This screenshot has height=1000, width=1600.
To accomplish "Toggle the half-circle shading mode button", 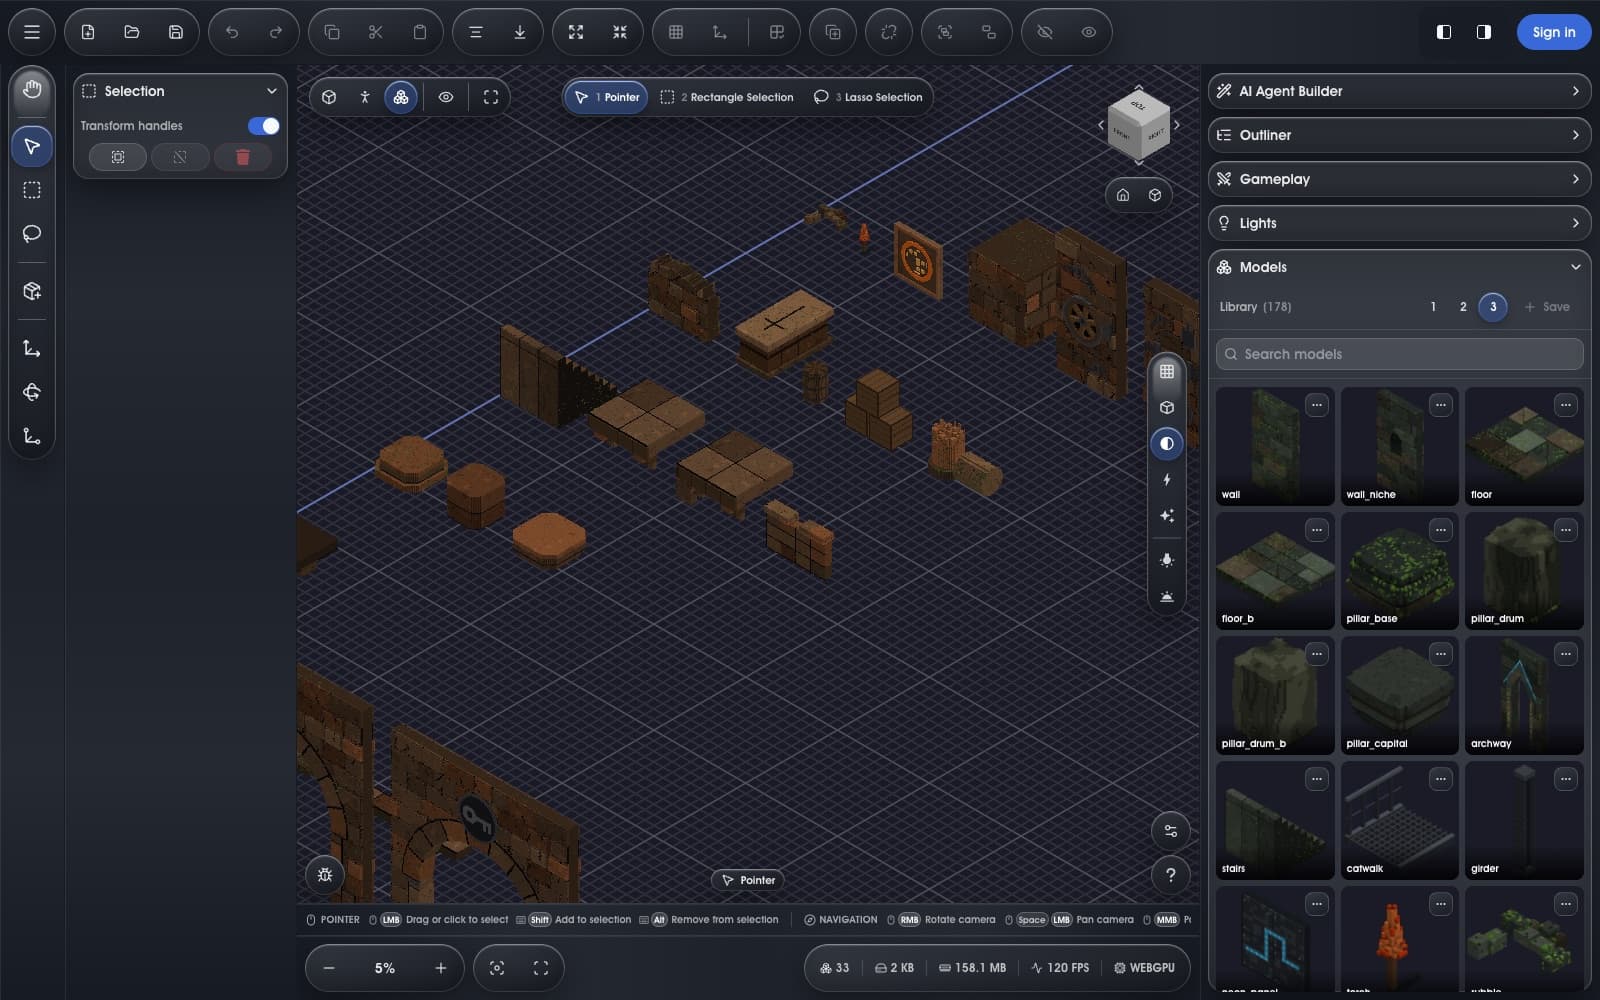I will (1167, 444).
